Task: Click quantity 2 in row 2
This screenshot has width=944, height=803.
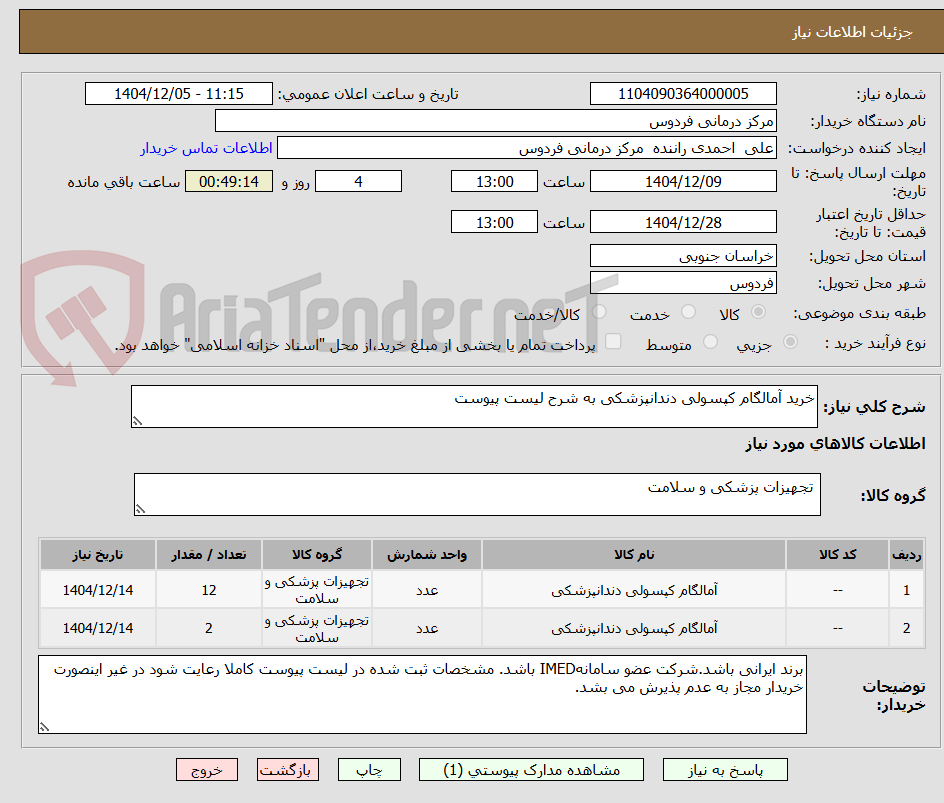Action: pos(209,628)
